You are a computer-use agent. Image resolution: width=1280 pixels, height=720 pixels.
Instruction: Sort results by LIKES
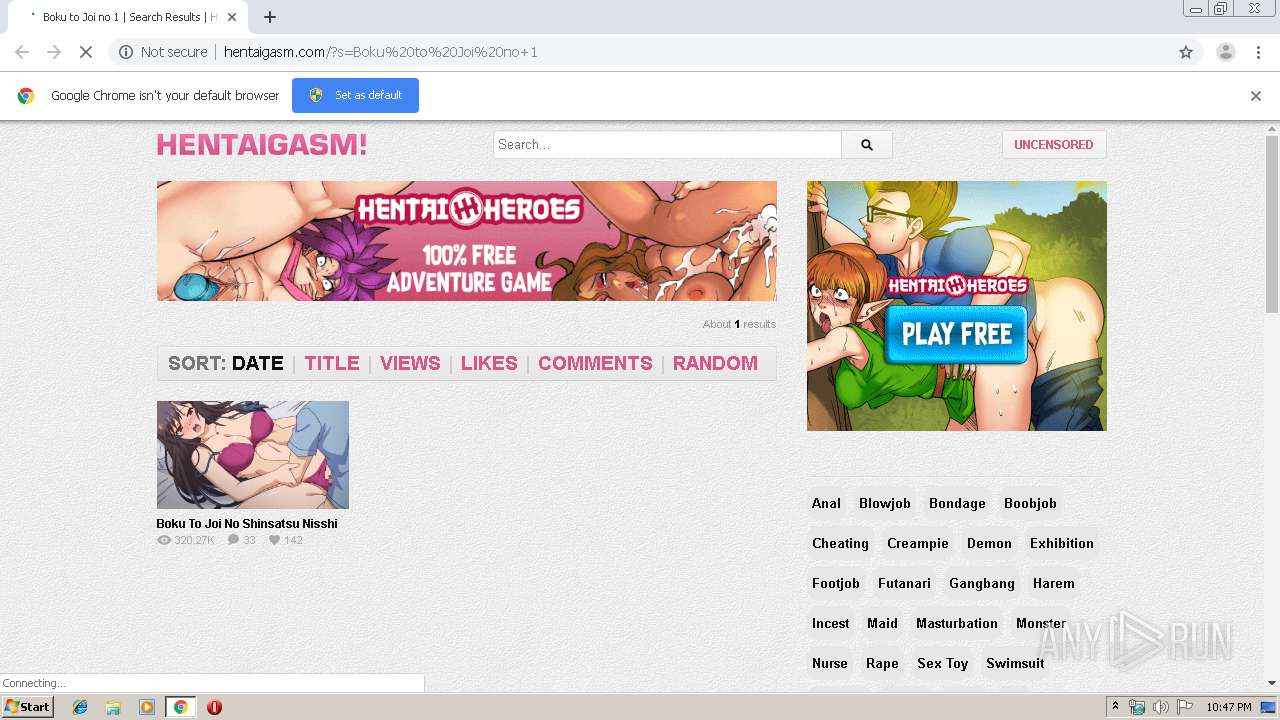pyautogui.click(x=489, y=363)
